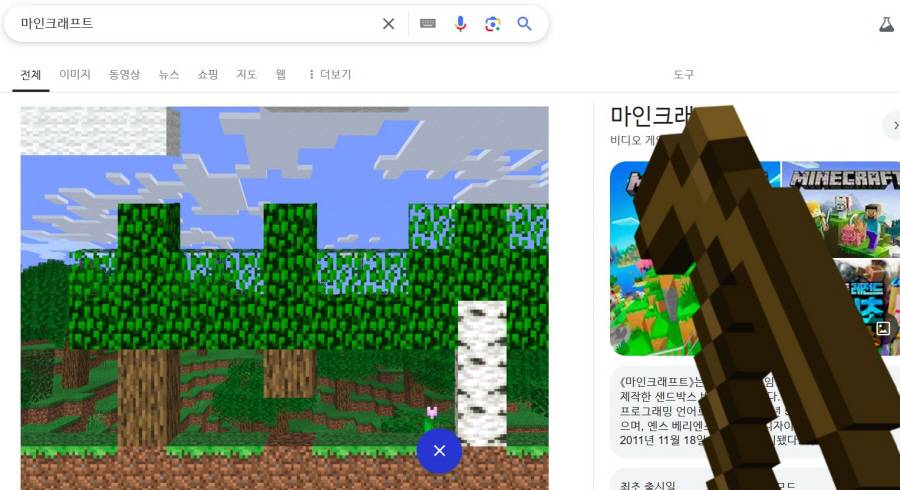The height and width of the screenshot is (490, 900).
Task: Open the 도구 search tools
Action: pos(684,75)
